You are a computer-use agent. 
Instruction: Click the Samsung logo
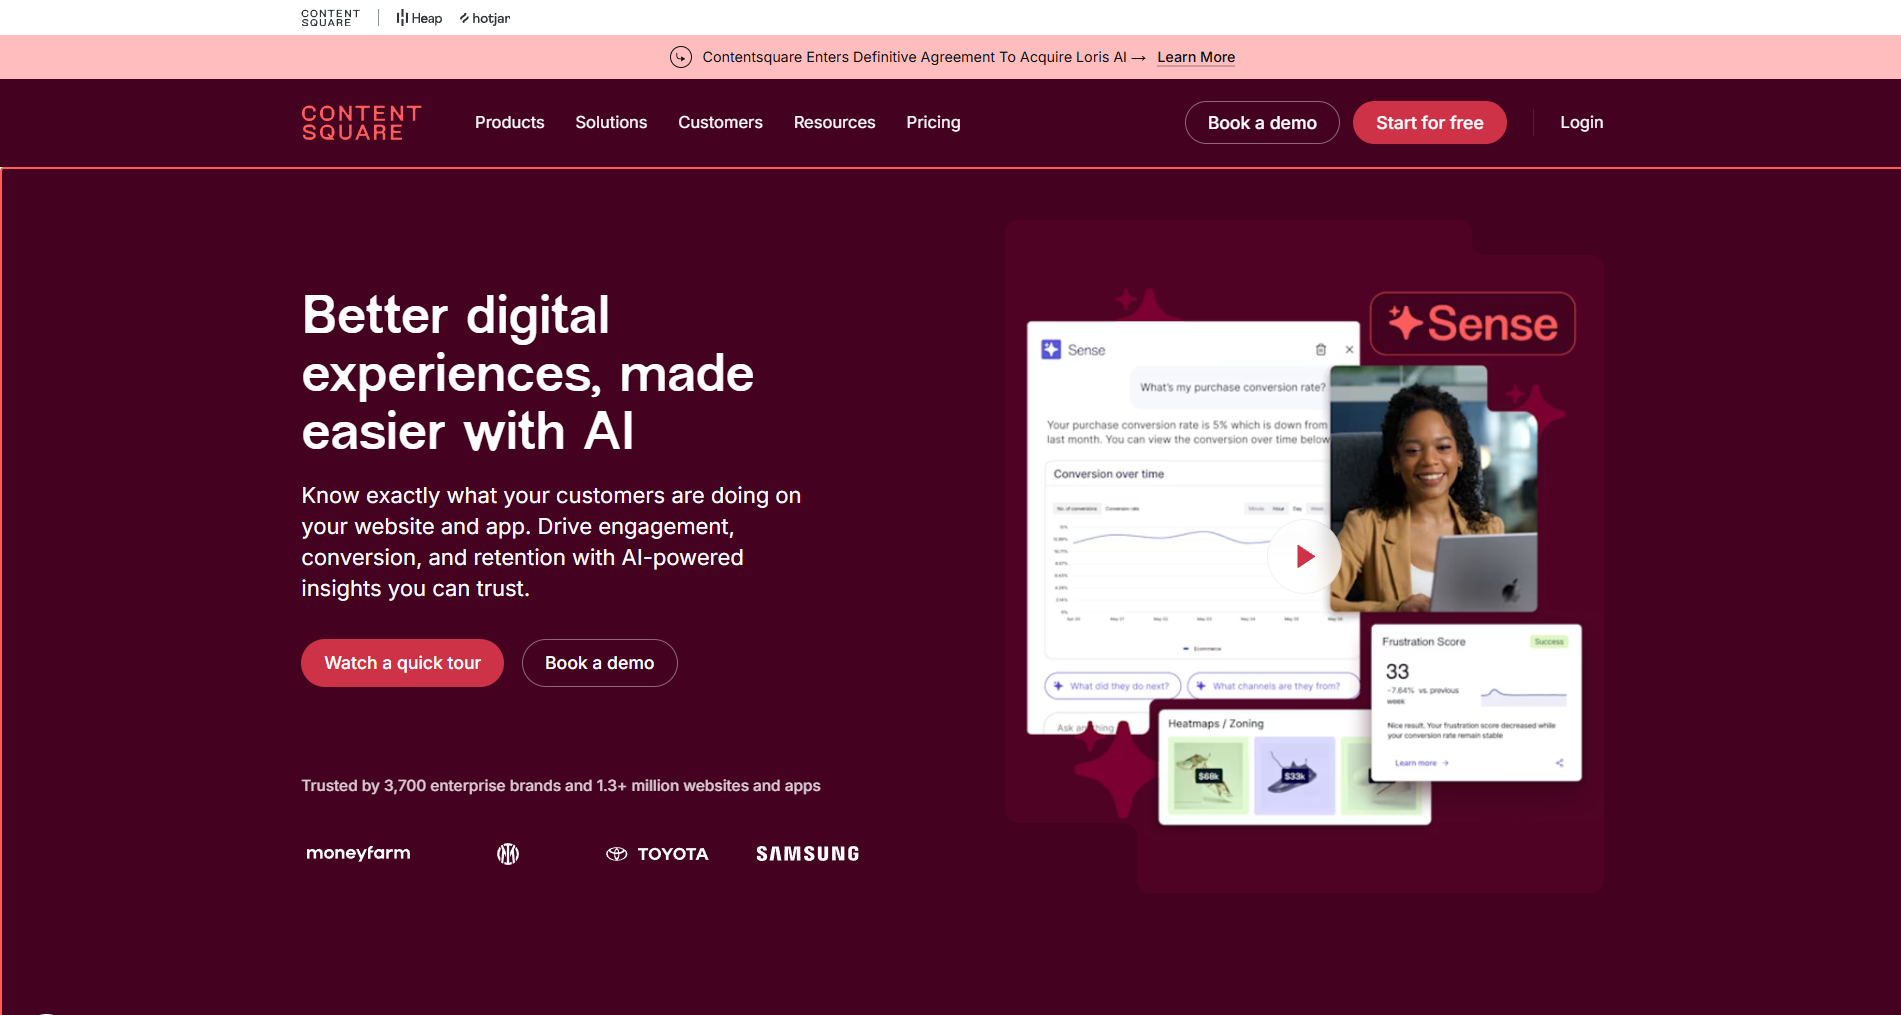click(x=807, y=854)
